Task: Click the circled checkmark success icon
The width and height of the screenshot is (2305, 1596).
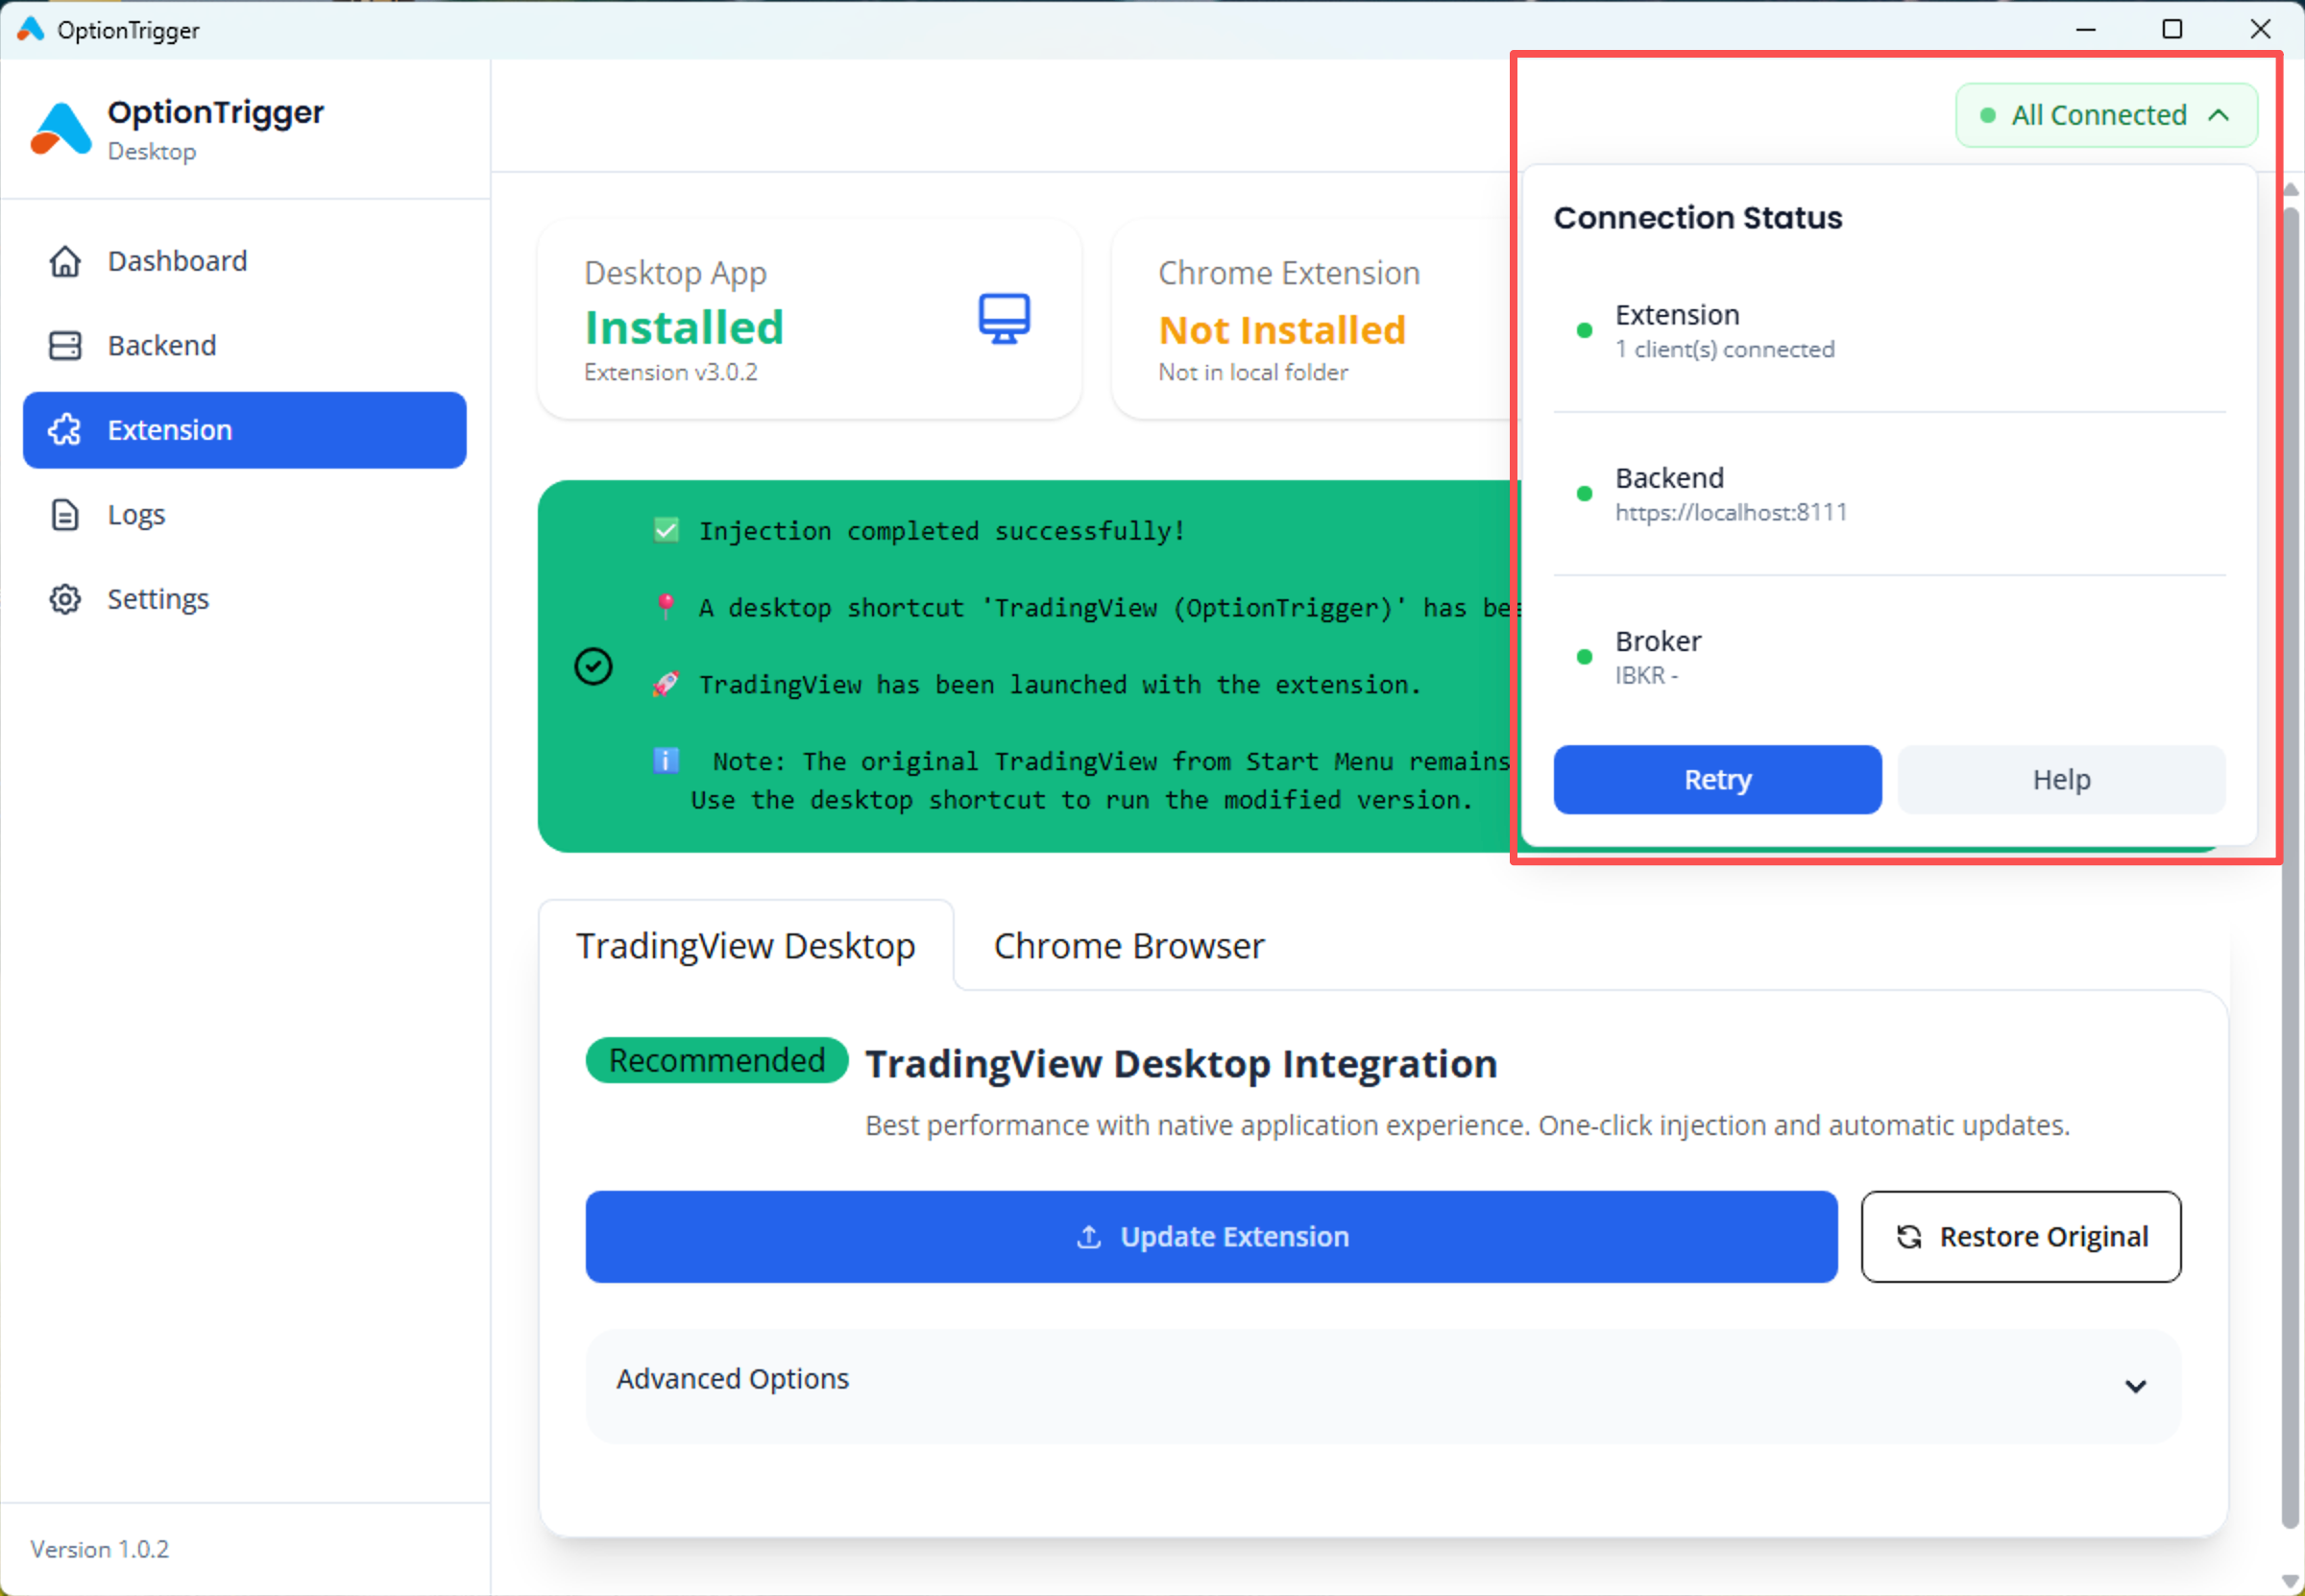Action: (593, 666)
